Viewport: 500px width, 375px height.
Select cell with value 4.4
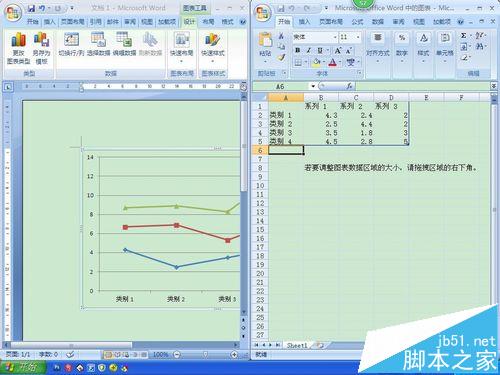point(356,124)
